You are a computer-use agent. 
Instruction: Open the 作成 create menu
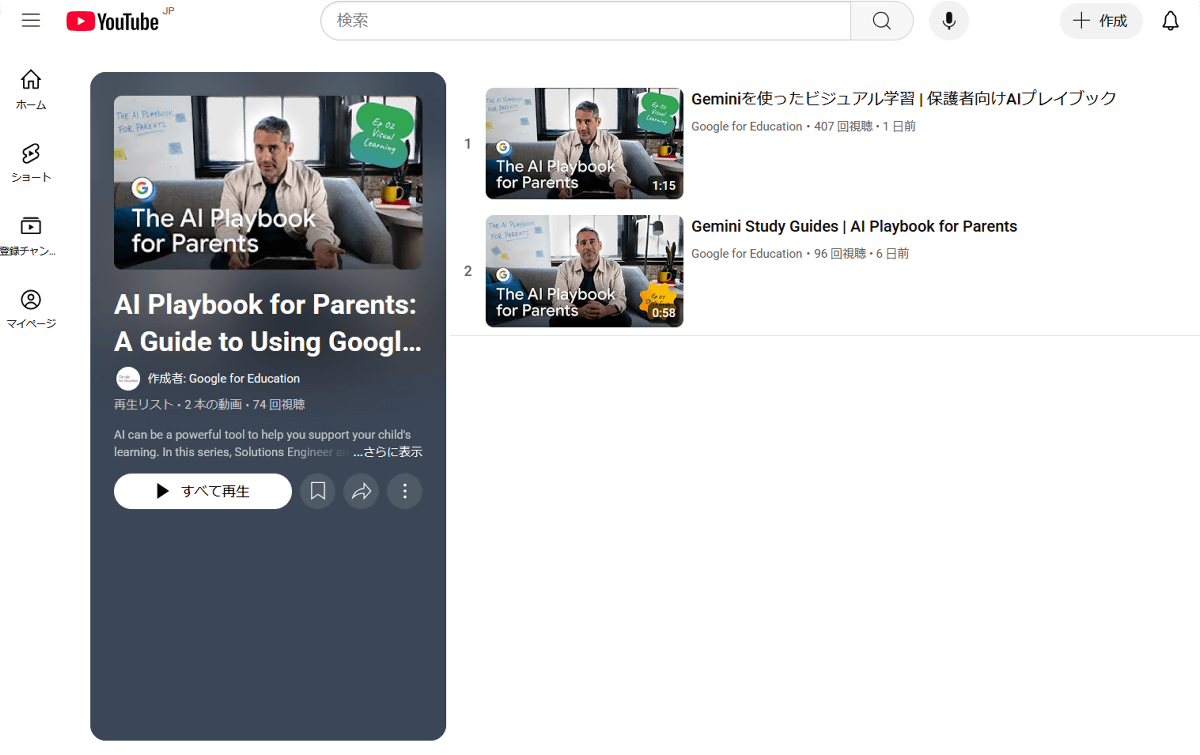point(1100,21)
